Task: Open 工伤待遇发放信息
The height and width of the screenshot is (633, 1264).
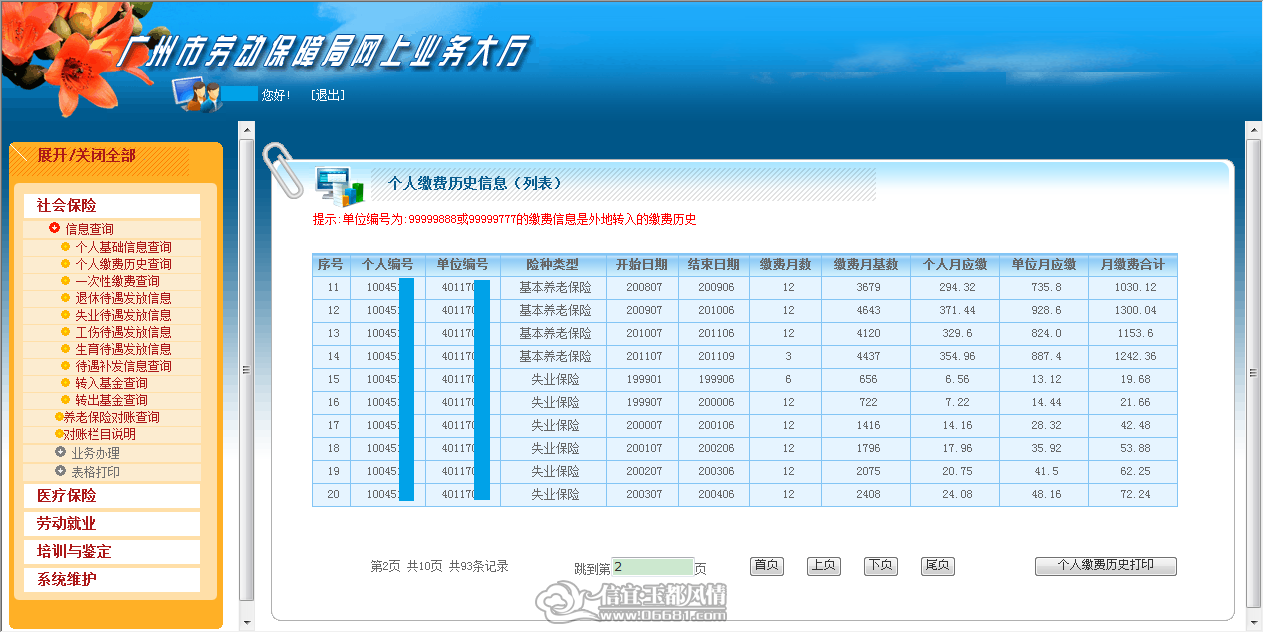Action: point(123,332)
